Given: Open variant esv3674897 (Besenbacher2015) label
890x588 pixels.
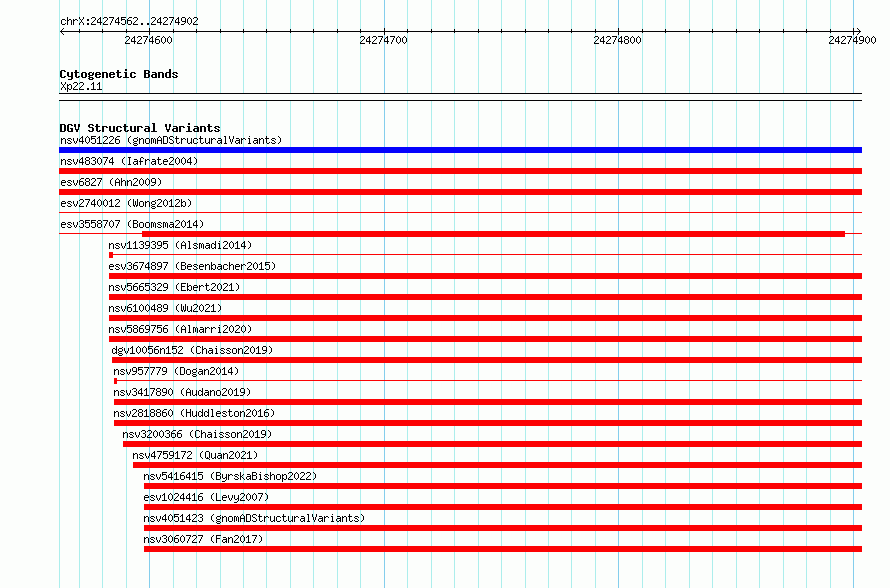Looking at the screenshot, I should pyautogui.click(x=192, y=266).
